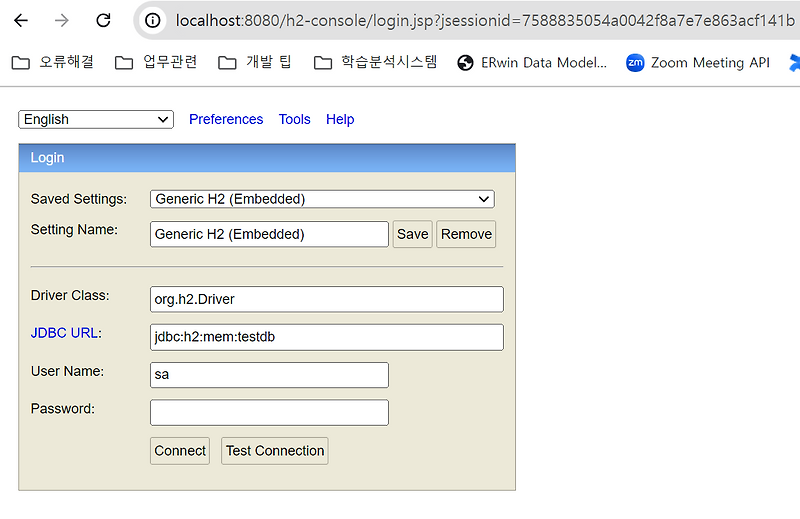Click the Password field
Screen dimensions: 800x519
[269, 412]
